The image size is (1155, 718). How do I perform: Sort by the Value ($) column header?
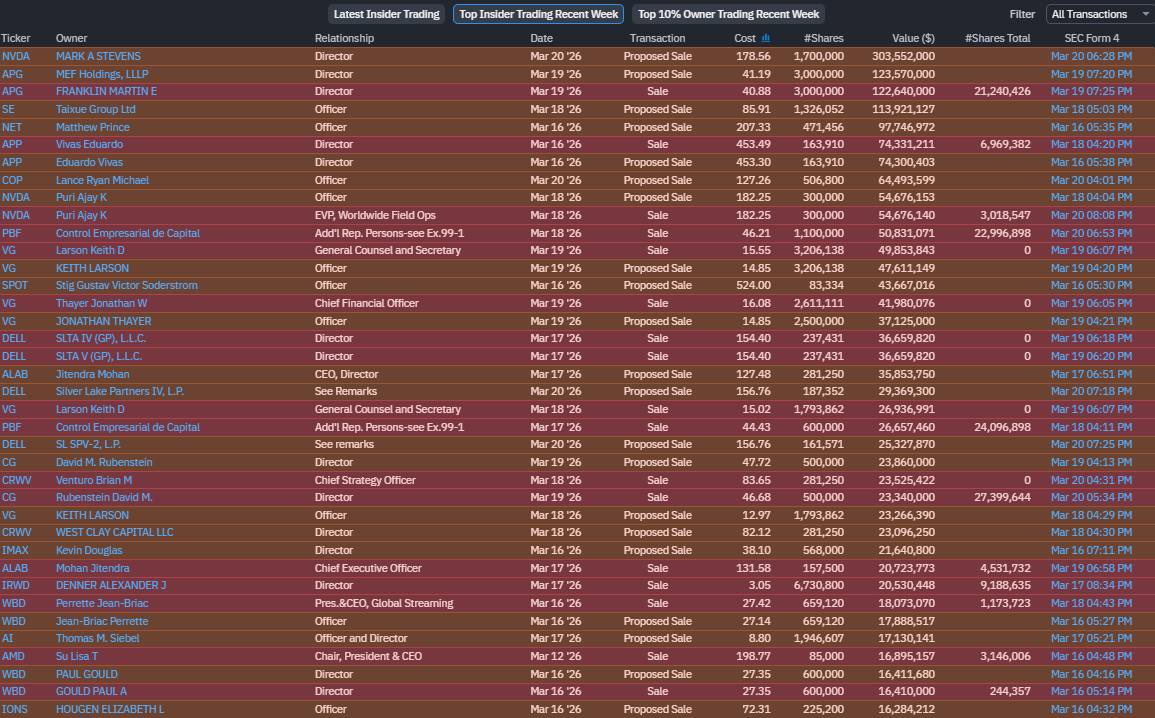click(x=913, y=38)
